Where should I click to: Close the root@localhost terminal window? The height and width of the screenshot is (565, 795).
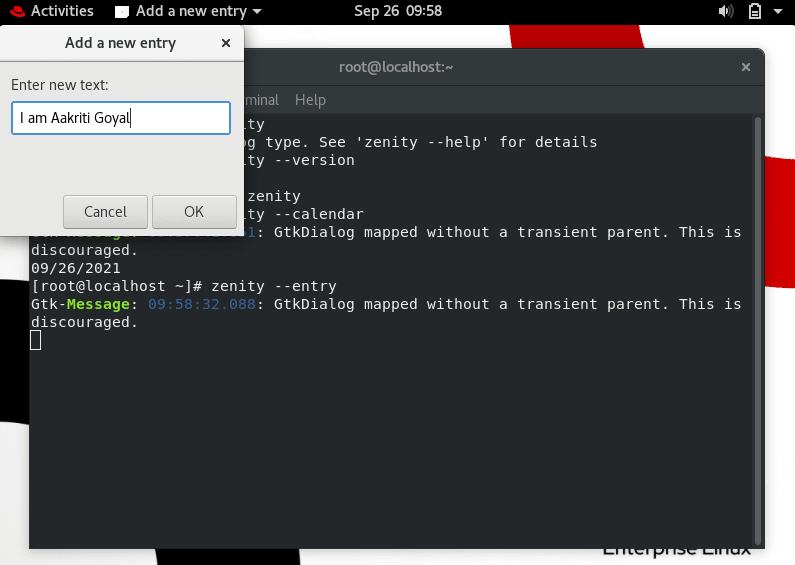pyautogui.click(x=745, y=67)
